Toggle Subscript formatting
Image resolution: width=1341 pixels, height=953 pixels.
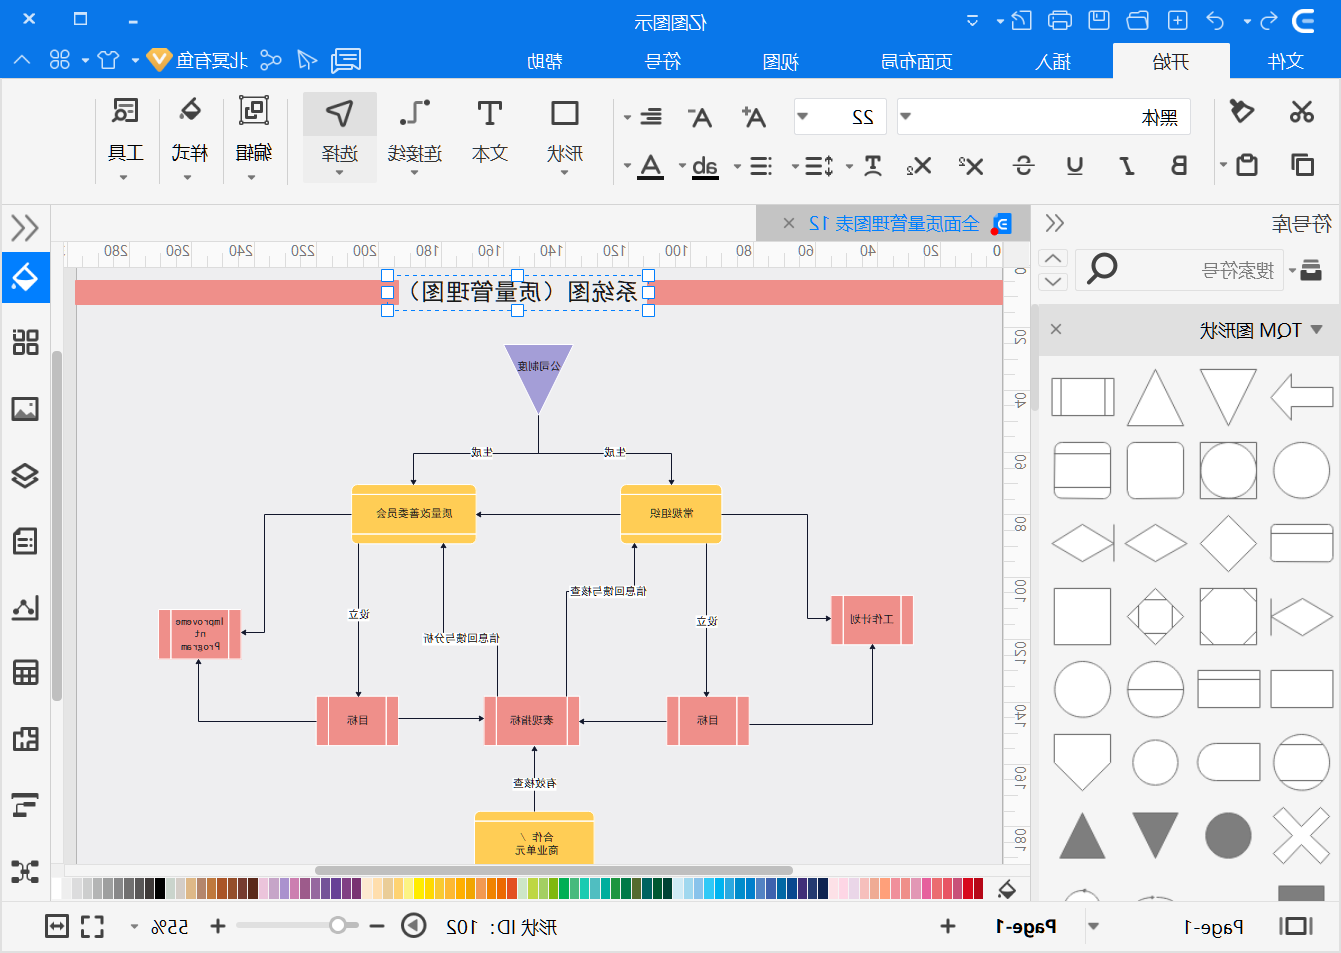pos(919,165)
